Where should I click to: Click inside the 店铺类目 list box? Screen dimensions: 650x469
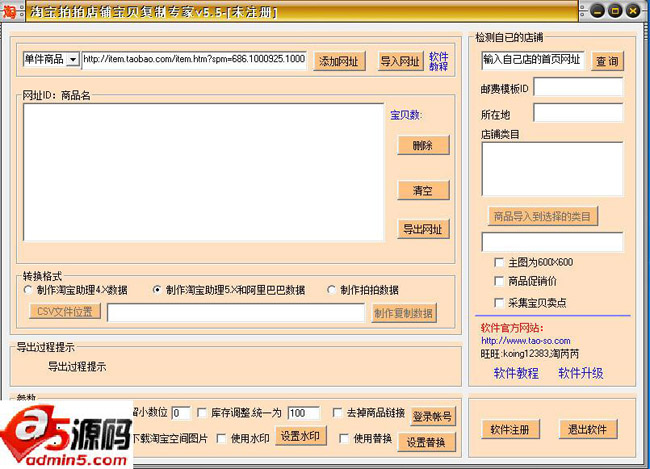tap(552, 169)
